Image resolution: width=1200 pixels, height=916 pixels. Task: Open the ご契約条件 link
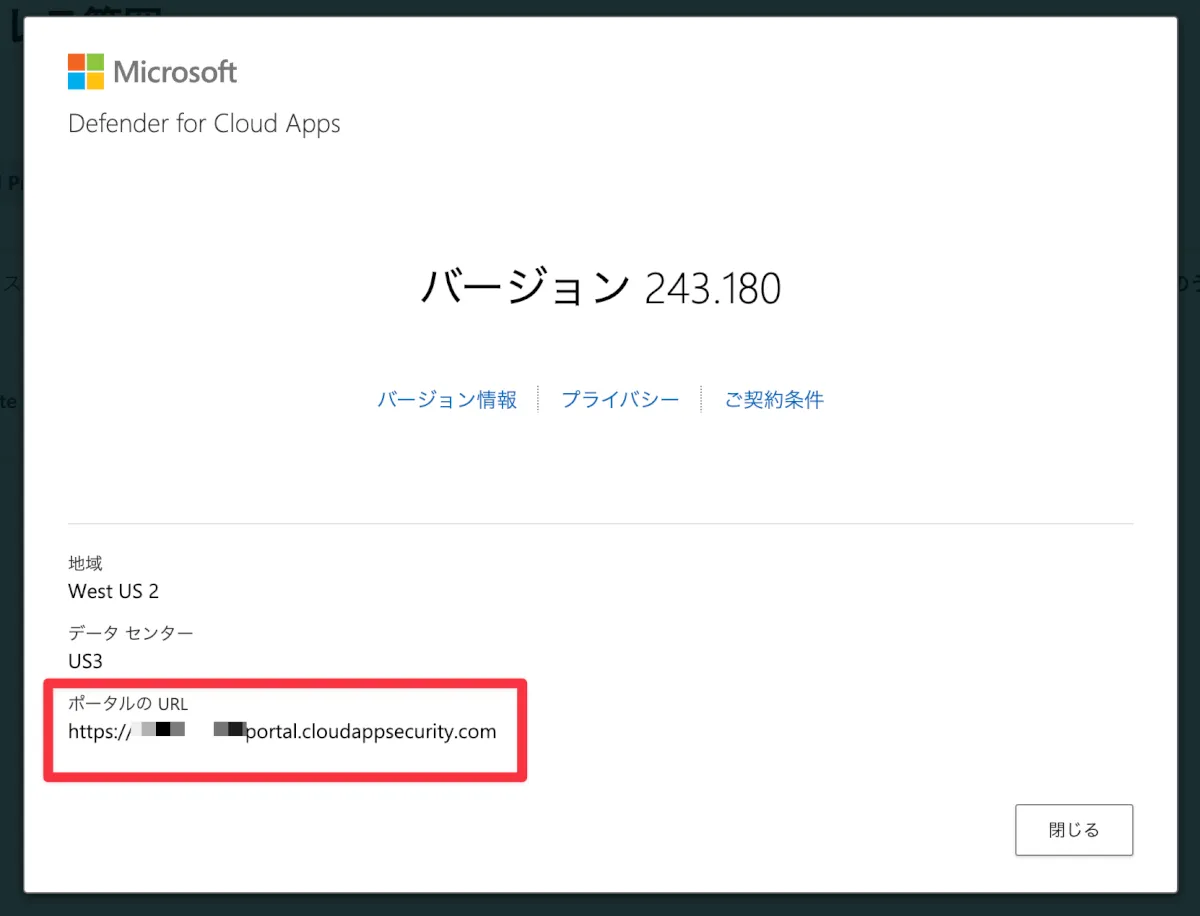[x=774, y=400]
